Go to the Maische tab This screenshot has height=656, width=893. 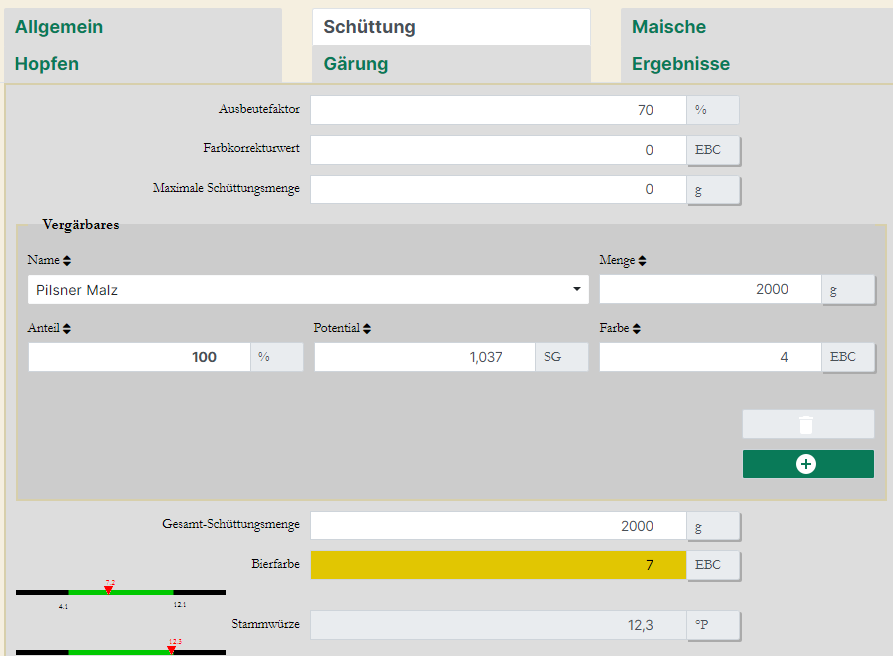click(669, 27)
